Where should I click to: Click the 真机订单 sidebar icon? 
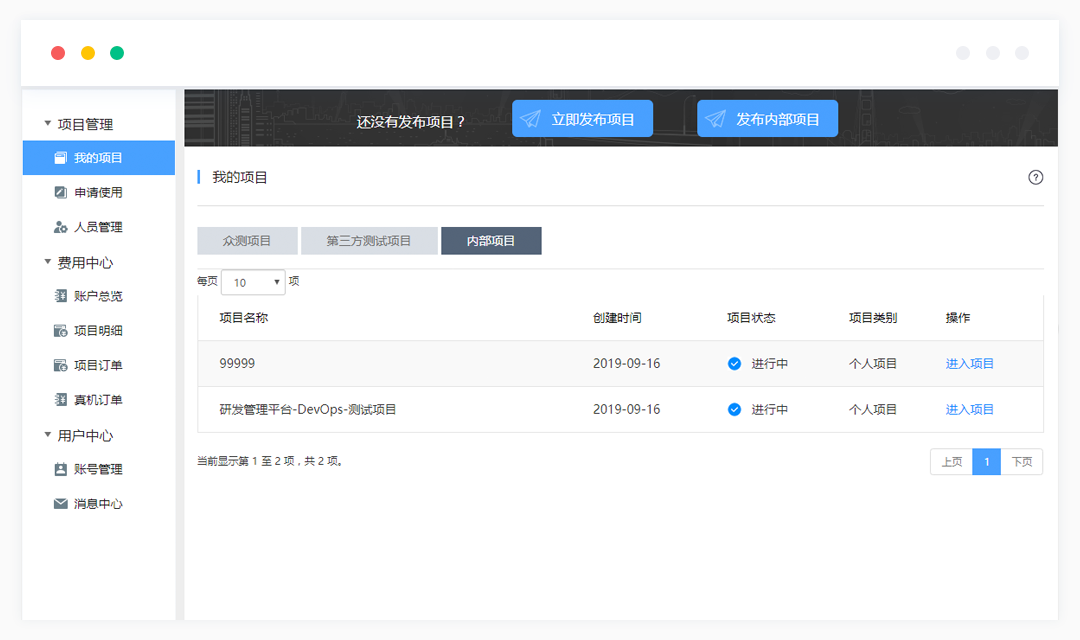coord(60,400)
